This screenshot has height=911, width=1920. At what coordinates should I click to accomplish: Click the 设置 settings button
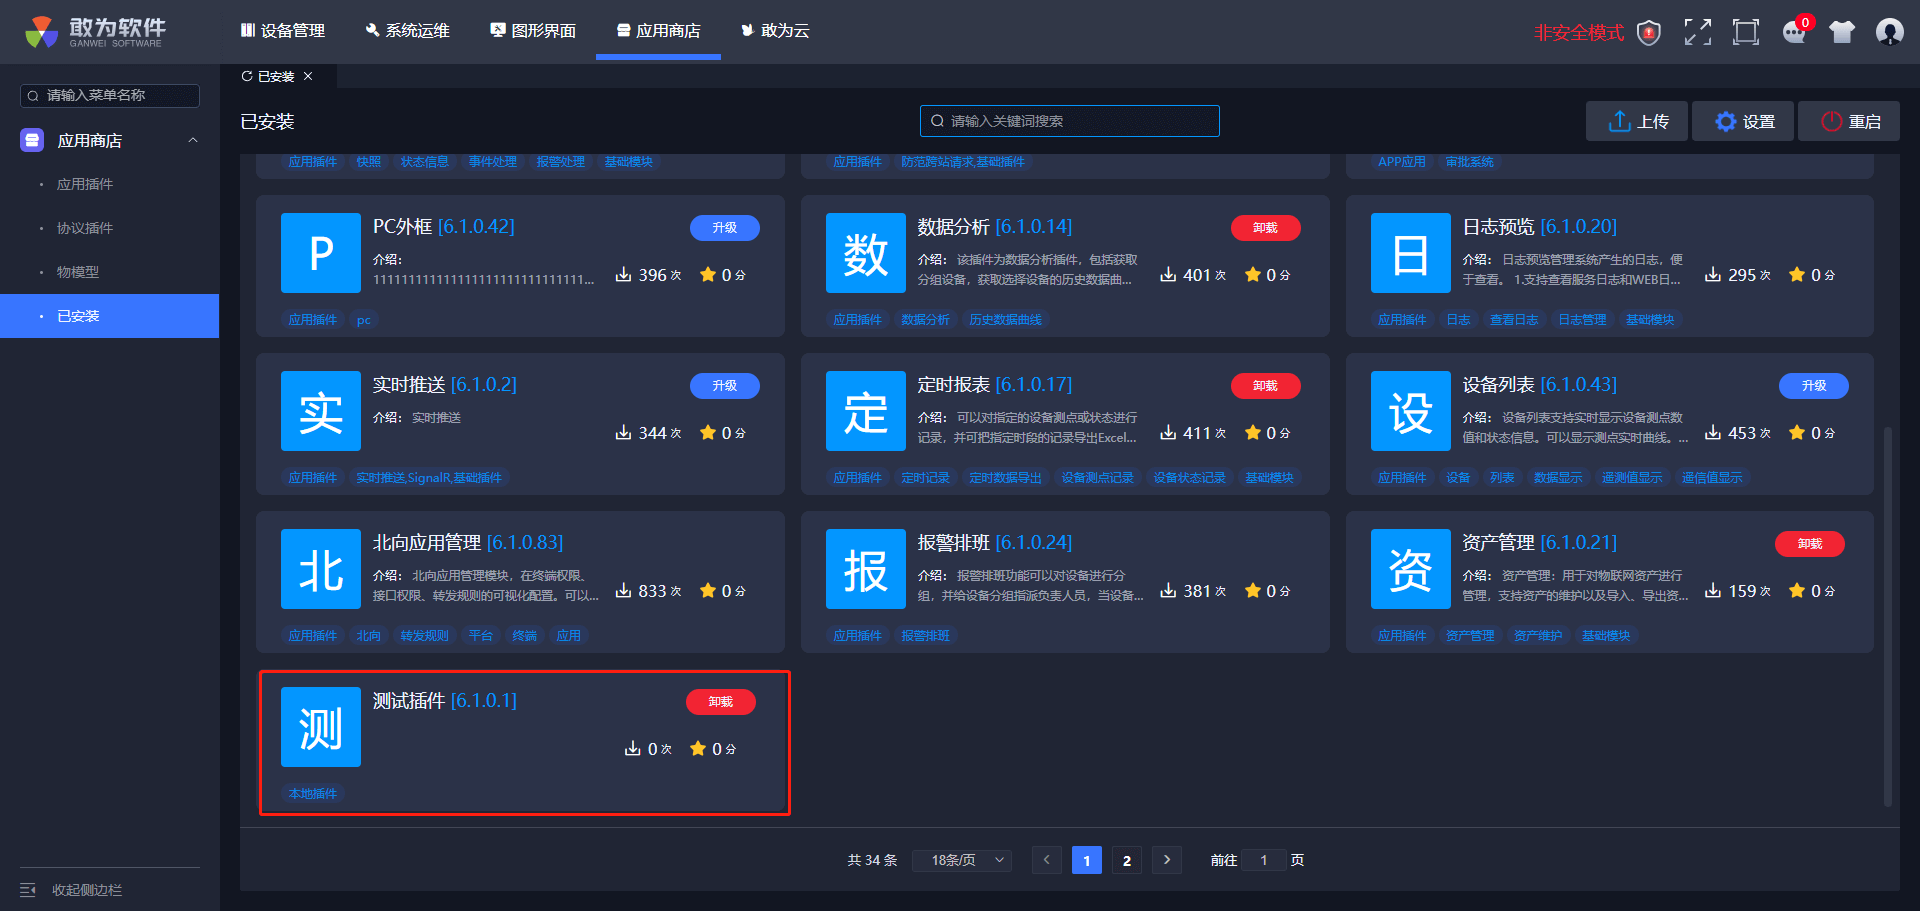pos(1744,121)
